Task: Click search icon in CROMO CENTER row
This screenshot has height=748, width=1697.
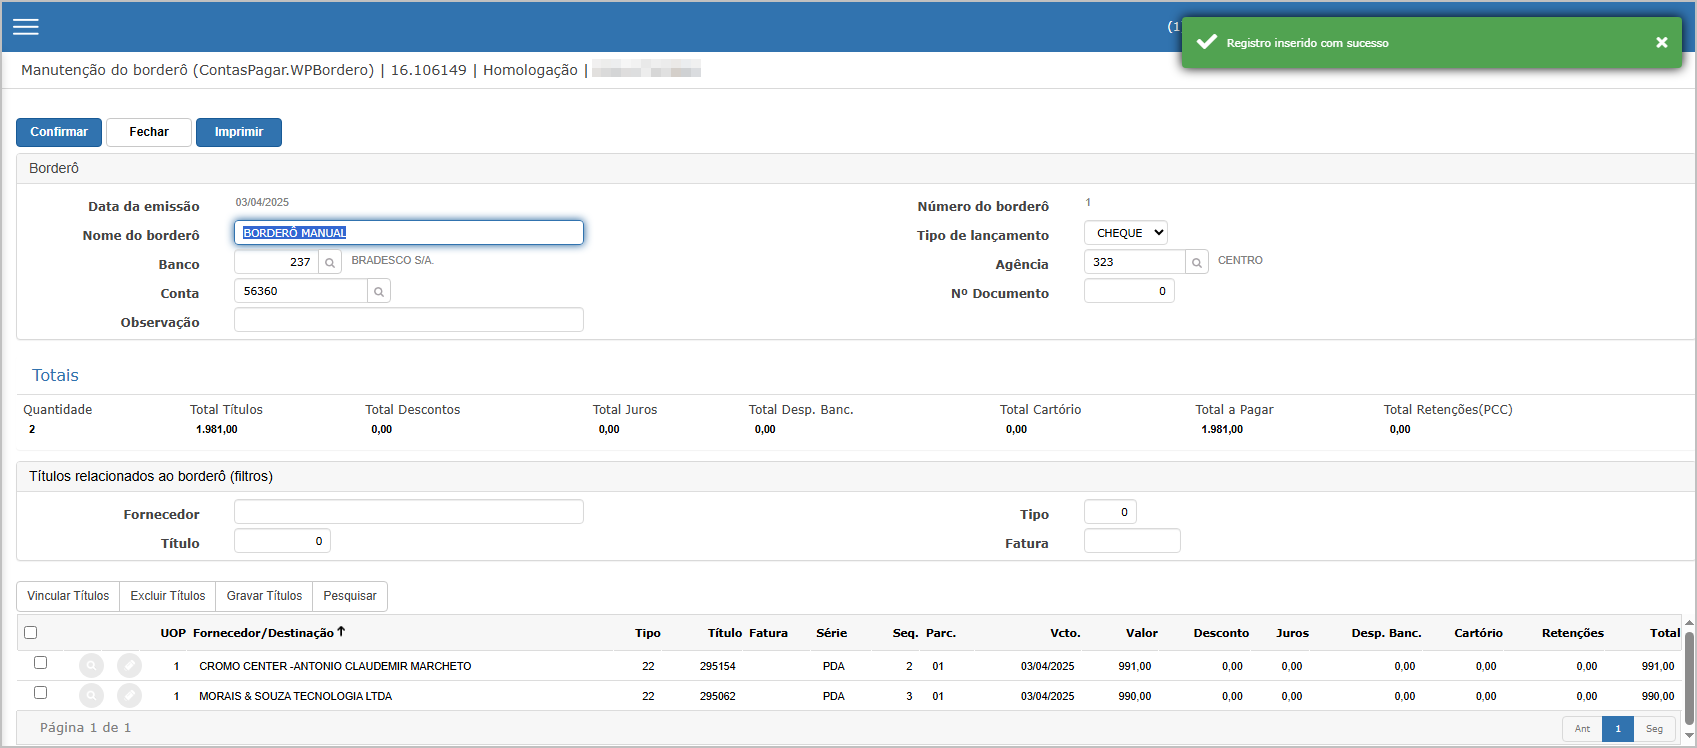Action: tap(91, 666)
